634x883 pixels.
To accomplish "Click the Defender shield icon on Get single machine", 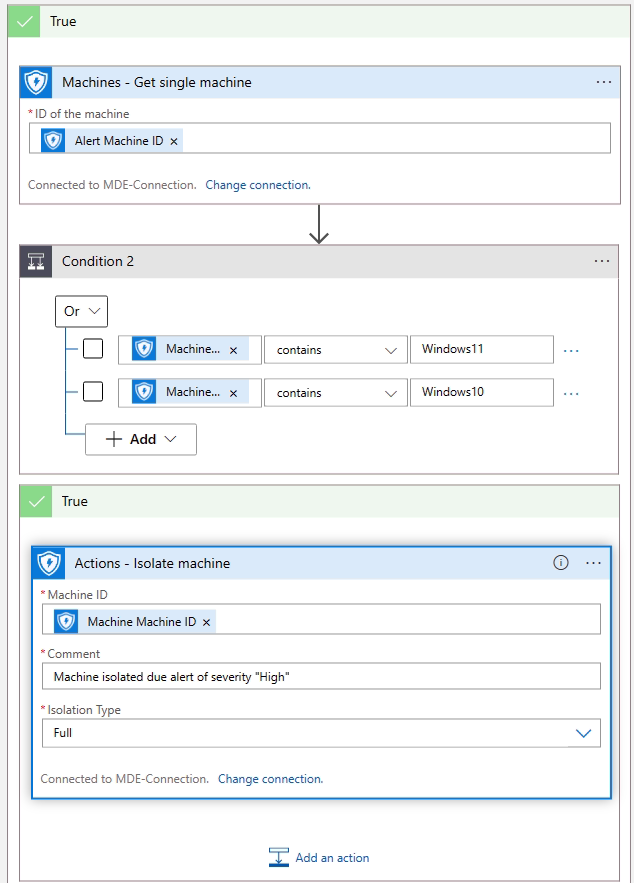I will coord(38,82).
